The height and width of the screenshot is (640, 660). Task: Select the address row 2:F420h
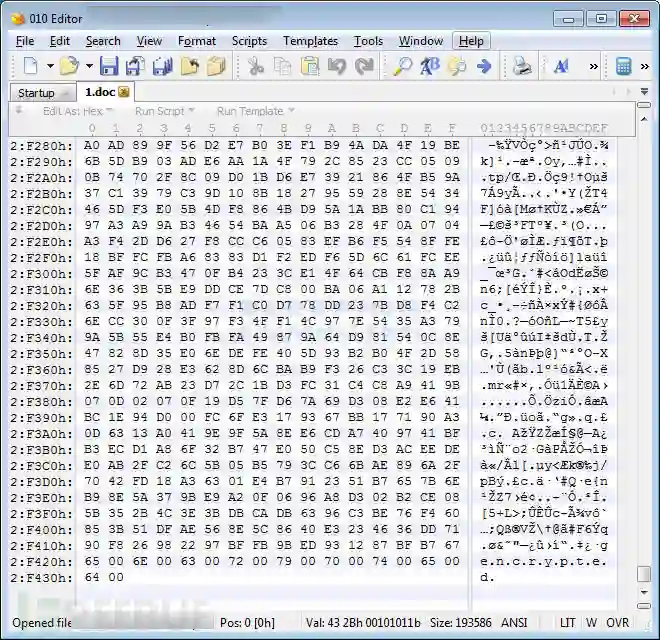click(41, 562)
